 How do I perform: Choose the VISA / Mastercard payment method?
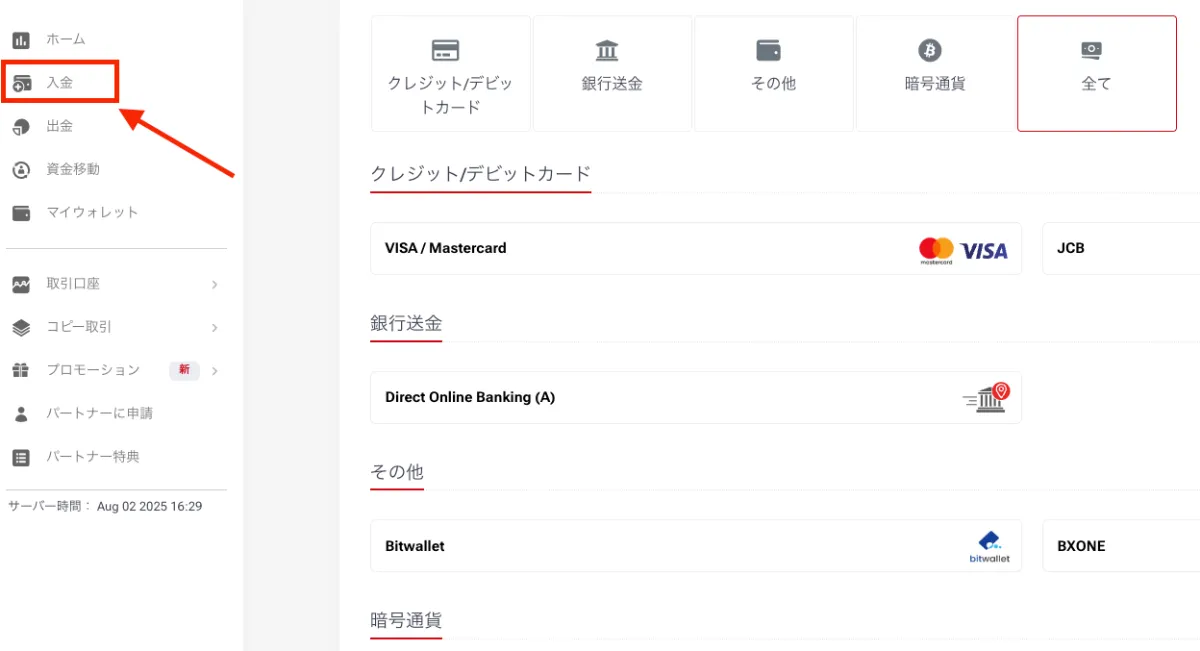pos(695,248)
